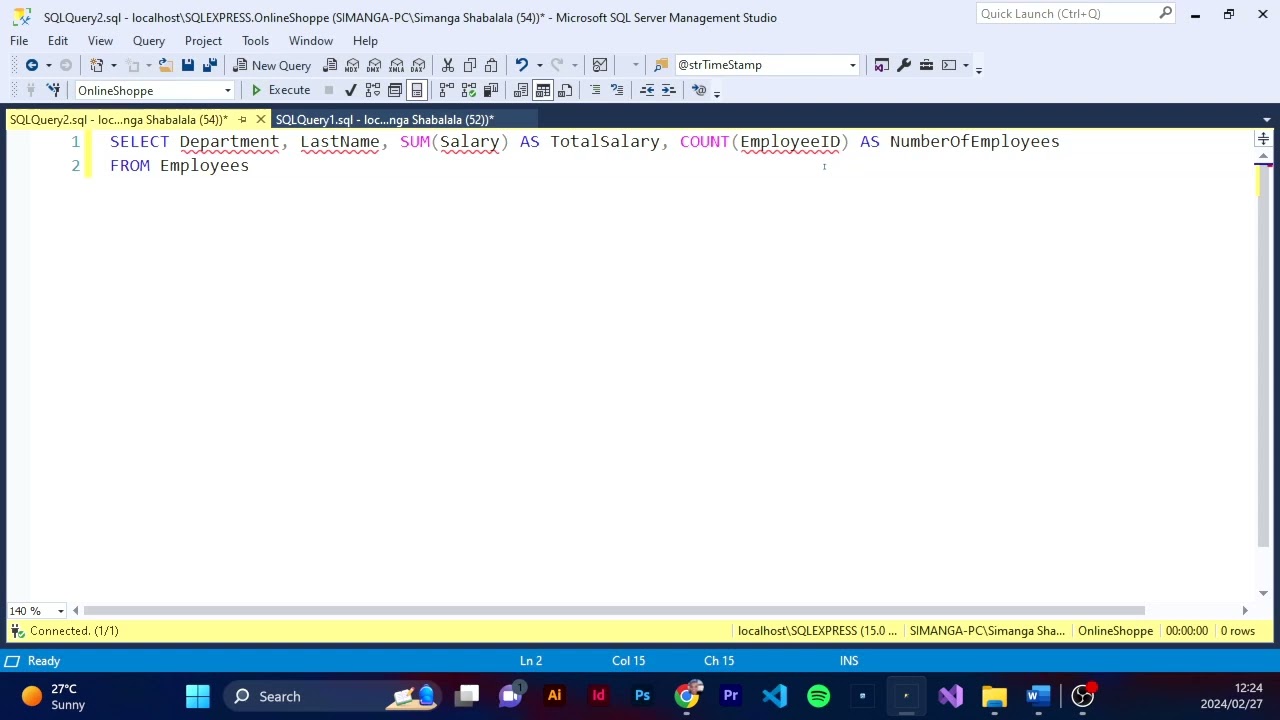This screenshot has width=1280, height=720.
Task: Increase the line indent
Action: tap(669, 90)
